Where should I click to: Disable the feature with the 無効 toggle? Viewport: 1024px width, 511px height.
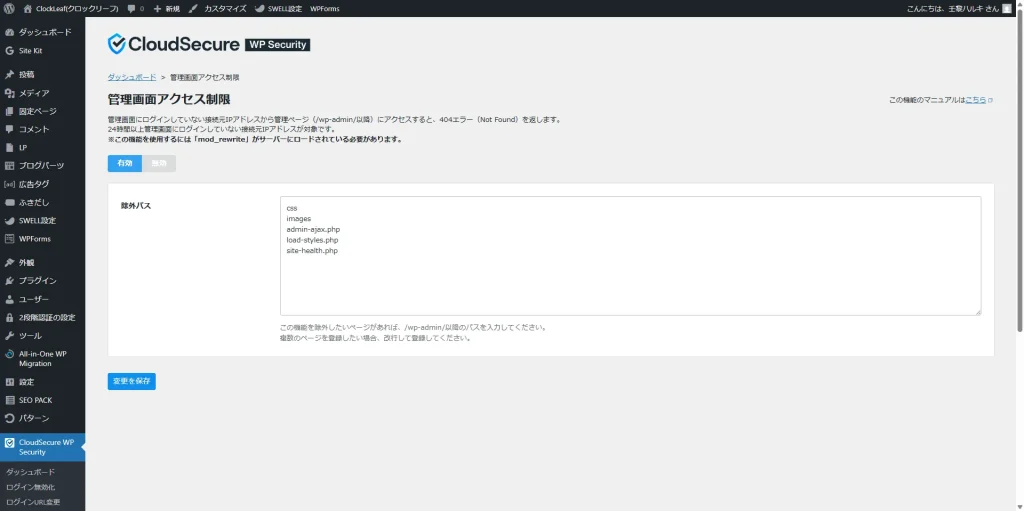[x=159, y=163]
